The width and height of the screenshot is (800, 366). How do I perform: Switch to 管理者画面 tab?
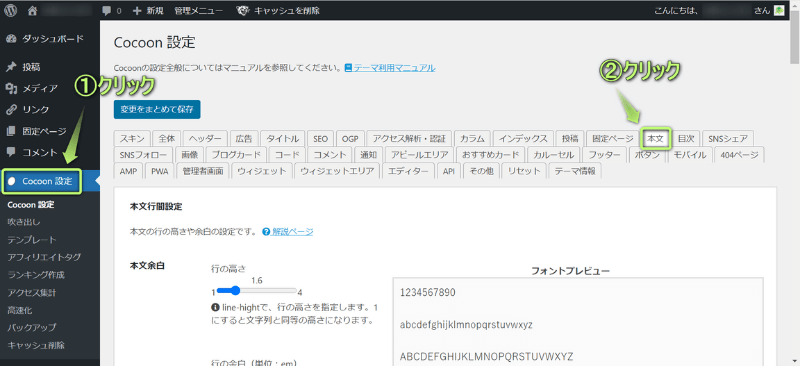(203, 172)
